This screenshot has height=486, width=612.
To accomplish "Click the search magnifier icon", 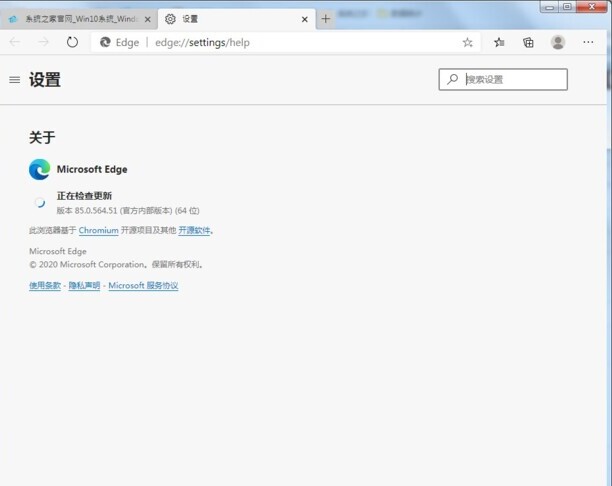I will (x=452, y=79).
